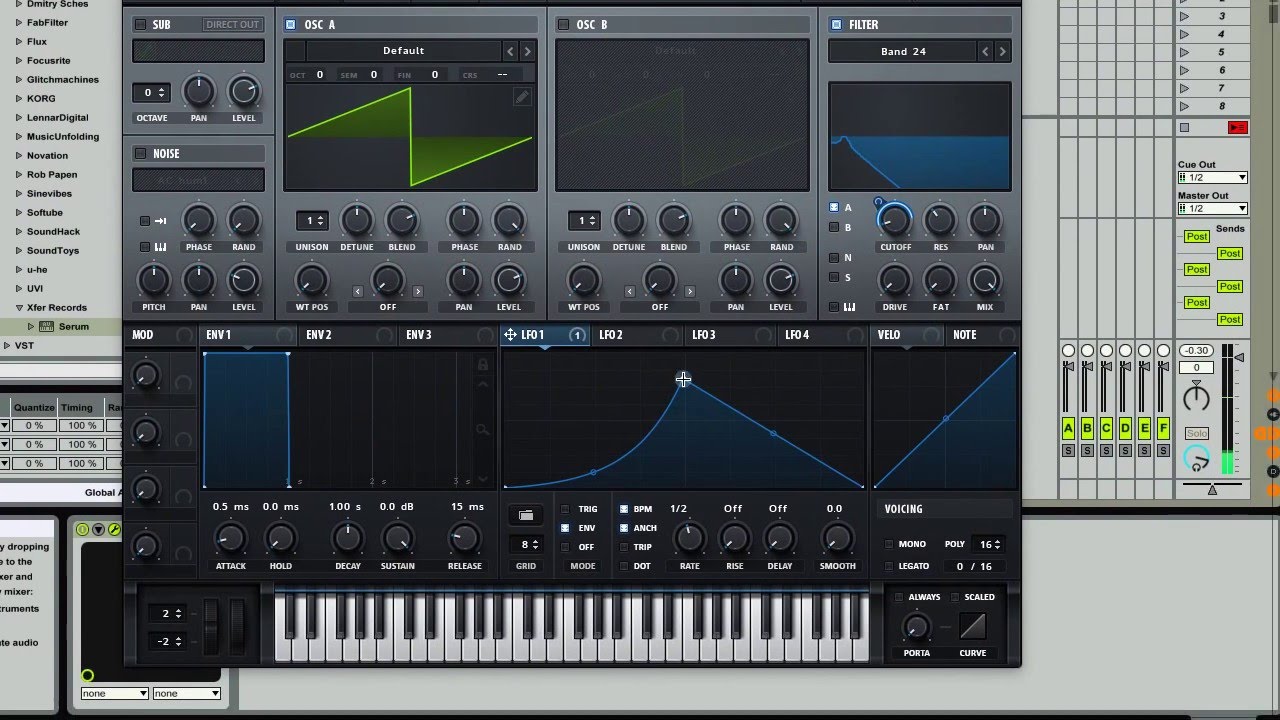Enable the SUB oscillator checkbox
This screenshot has height=720, width=1280.
coord(139,25)
